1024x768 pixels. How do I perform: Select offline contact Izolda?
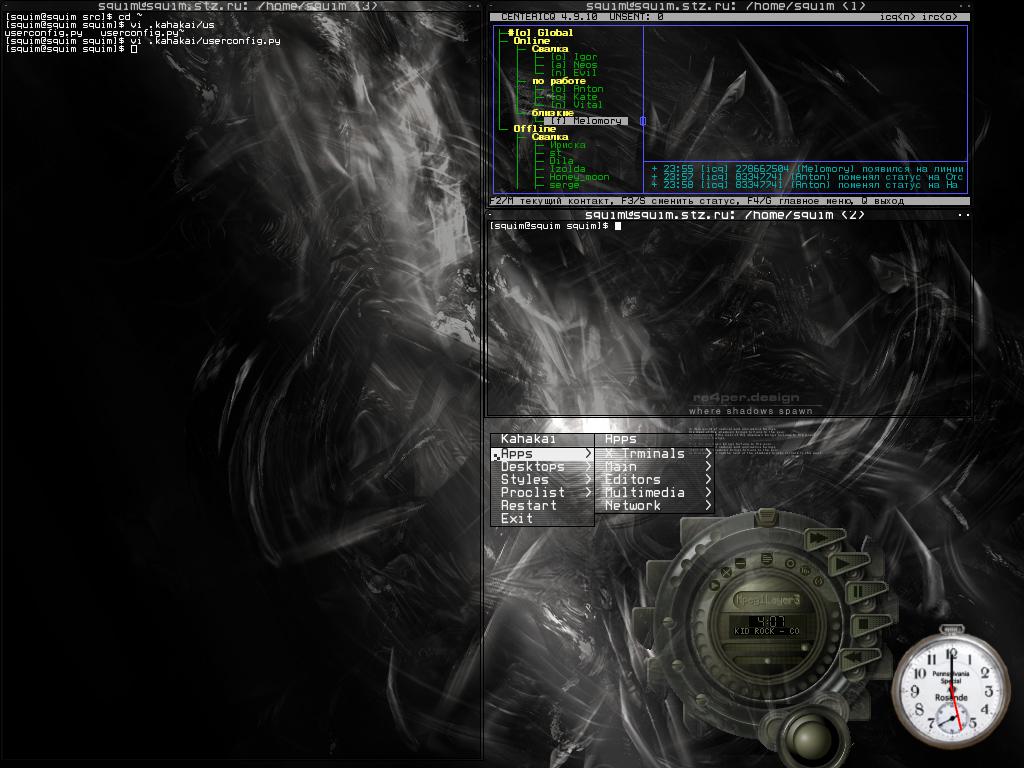coord(568,168)
